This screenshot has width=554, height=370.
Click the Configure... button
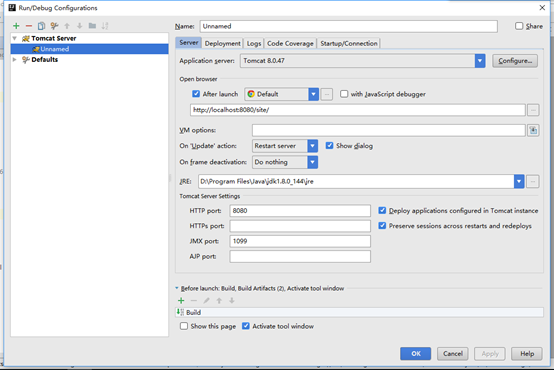pyautogui.click(x=515, y=61)
